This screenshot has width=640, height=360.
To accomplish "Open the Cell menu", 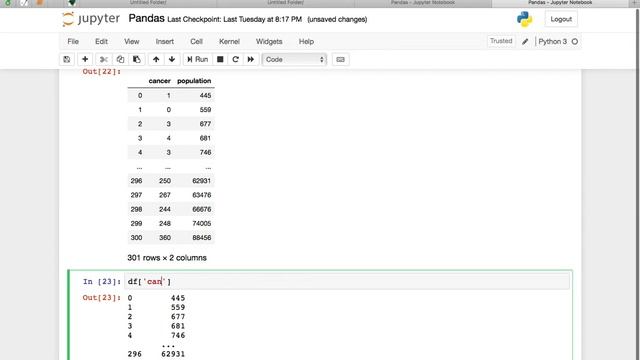I will (x=196, y=42).
